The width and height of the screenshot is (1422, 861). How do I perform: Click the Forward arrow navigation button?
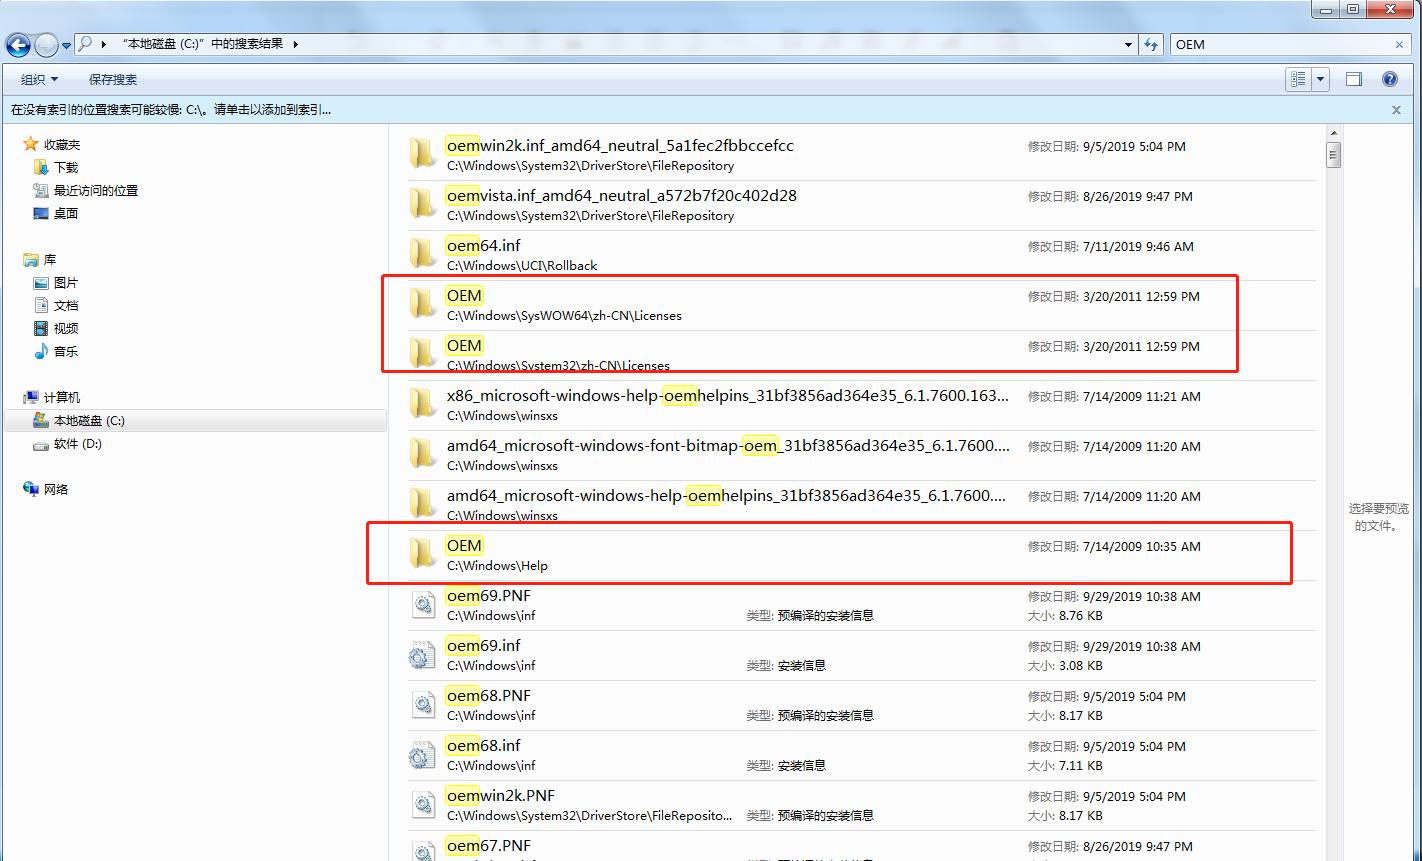pos(46,45)
